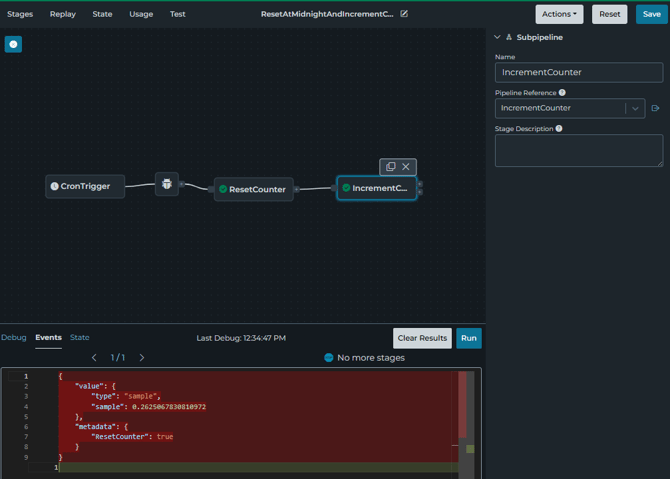Run the debug pipeline
This screenshot has height=479, width=670.
click(469, 338)
